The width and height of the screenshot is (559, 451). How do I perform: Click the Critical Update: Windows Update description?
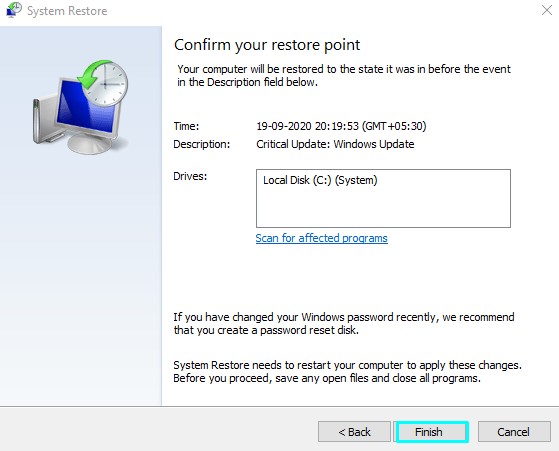click(x=335, y=144)
